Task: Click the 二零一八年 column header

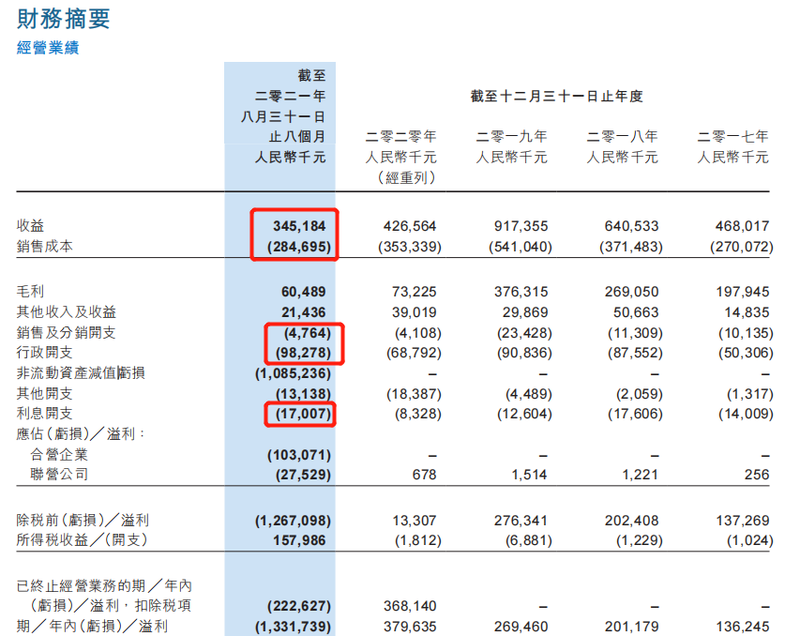Action: pos(622,137)
